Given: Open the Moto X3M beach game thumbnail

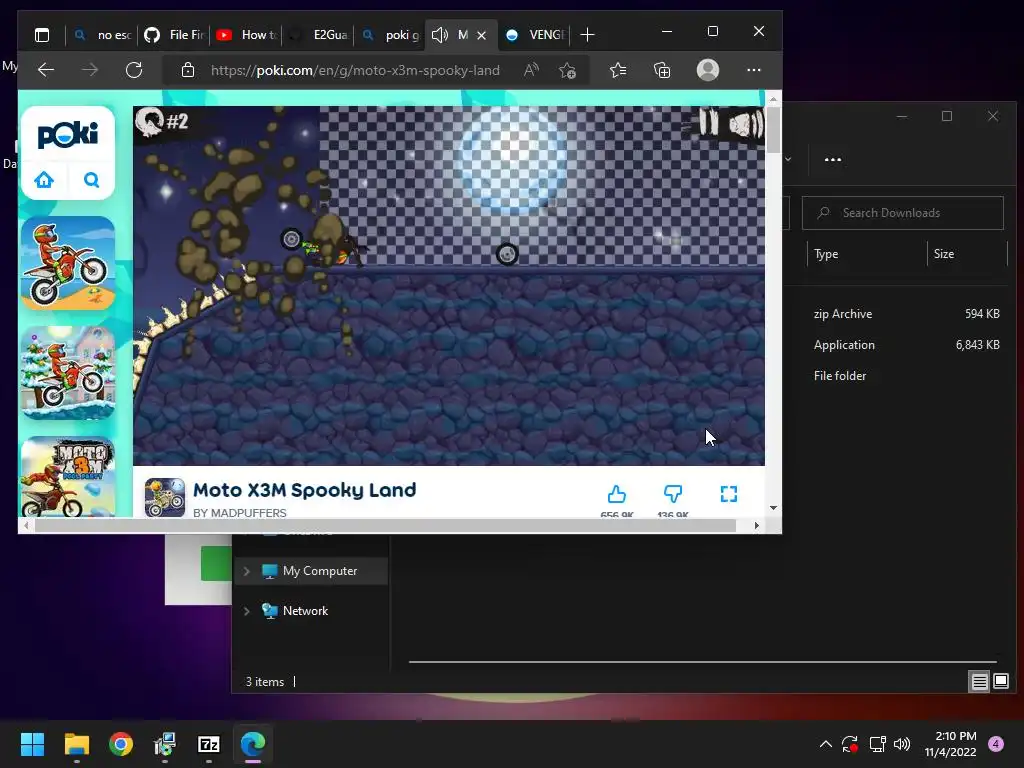Looking at the screenshot, I should 68,263.
